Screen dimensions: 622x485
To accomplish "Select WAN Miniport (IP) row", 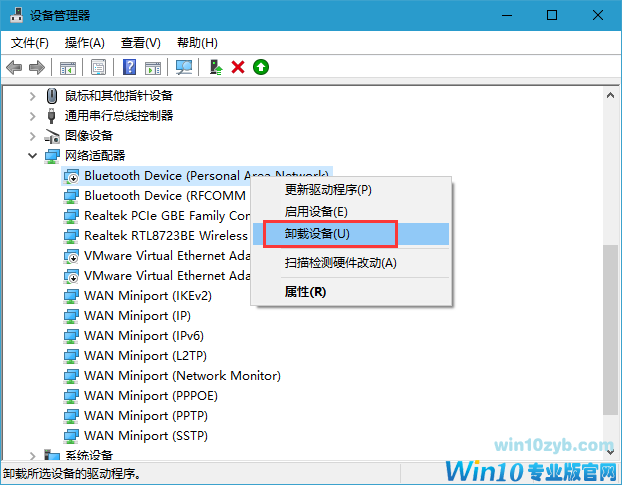I will [127, 316].
